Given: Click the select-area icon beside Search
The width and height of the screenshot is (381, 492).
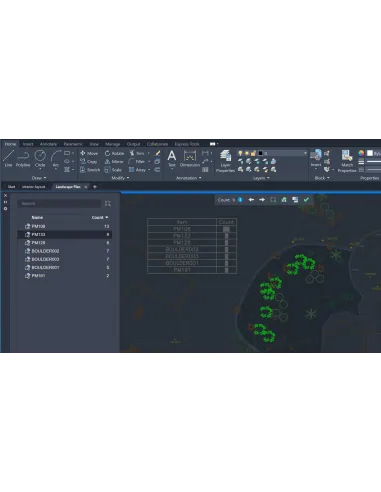Looking at the screenshot, I should click(108, 203).
